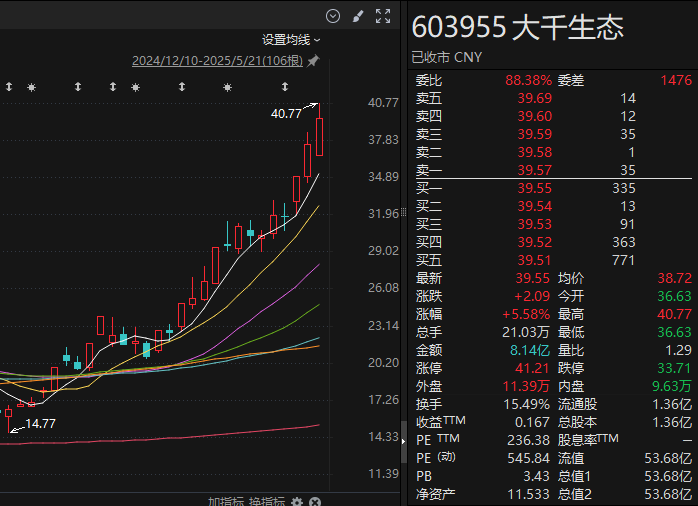Click 换指标 to switch indicator
The image size is (698, 506).
[x=267, y=502]
